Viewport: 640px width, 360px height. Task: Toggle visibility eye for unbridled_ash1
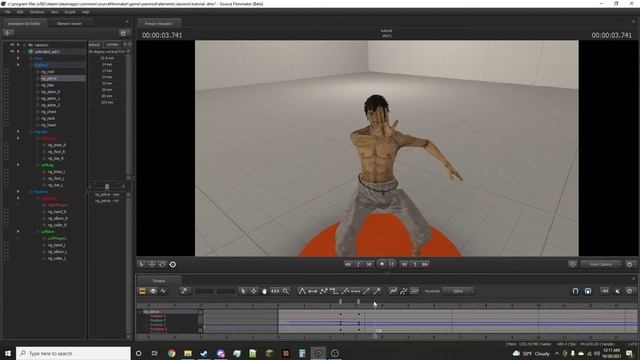pyautogui.click(x=12, y=51)
